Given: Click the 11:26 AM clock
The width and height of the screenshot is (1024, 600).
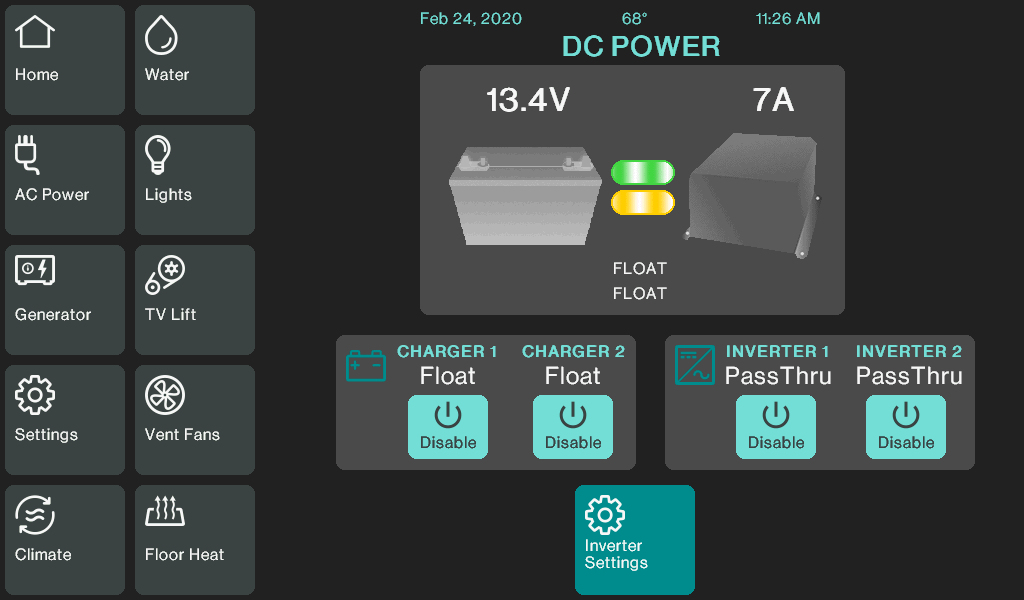Looking at the screenshot, I should pos(788,19).
